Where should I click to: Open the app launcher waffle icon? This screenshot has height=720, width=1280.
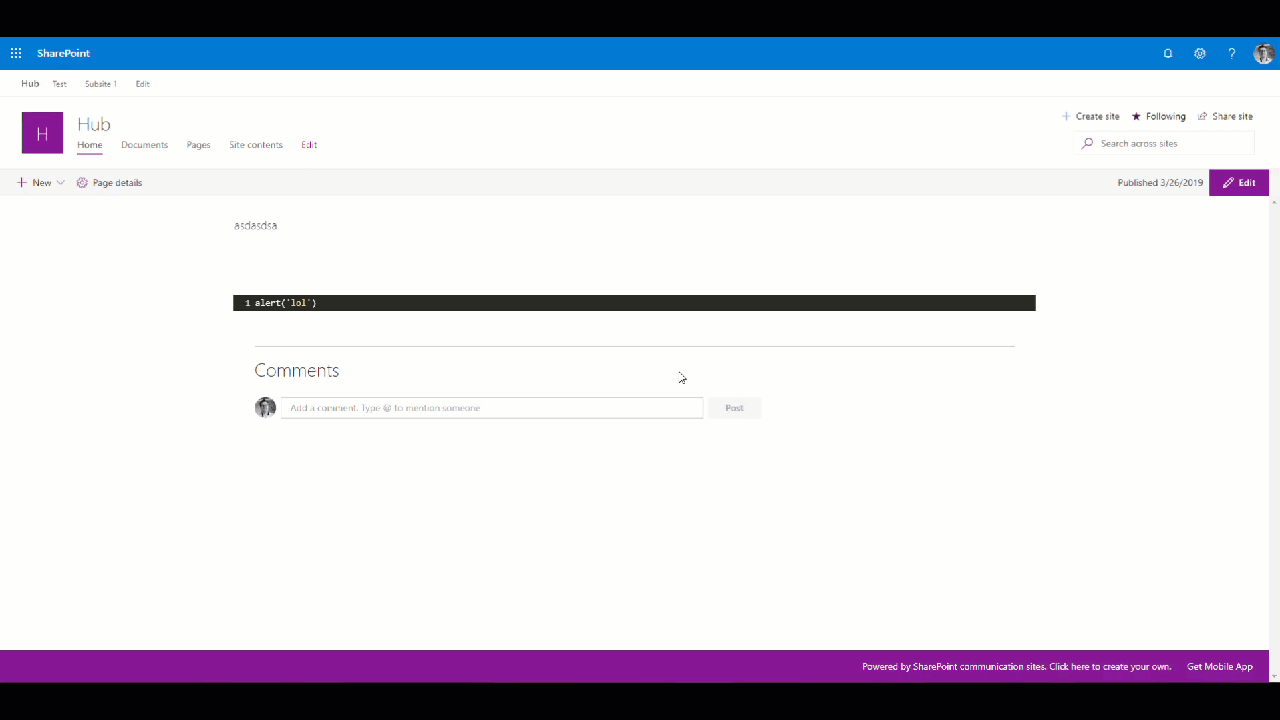[16, 53]
